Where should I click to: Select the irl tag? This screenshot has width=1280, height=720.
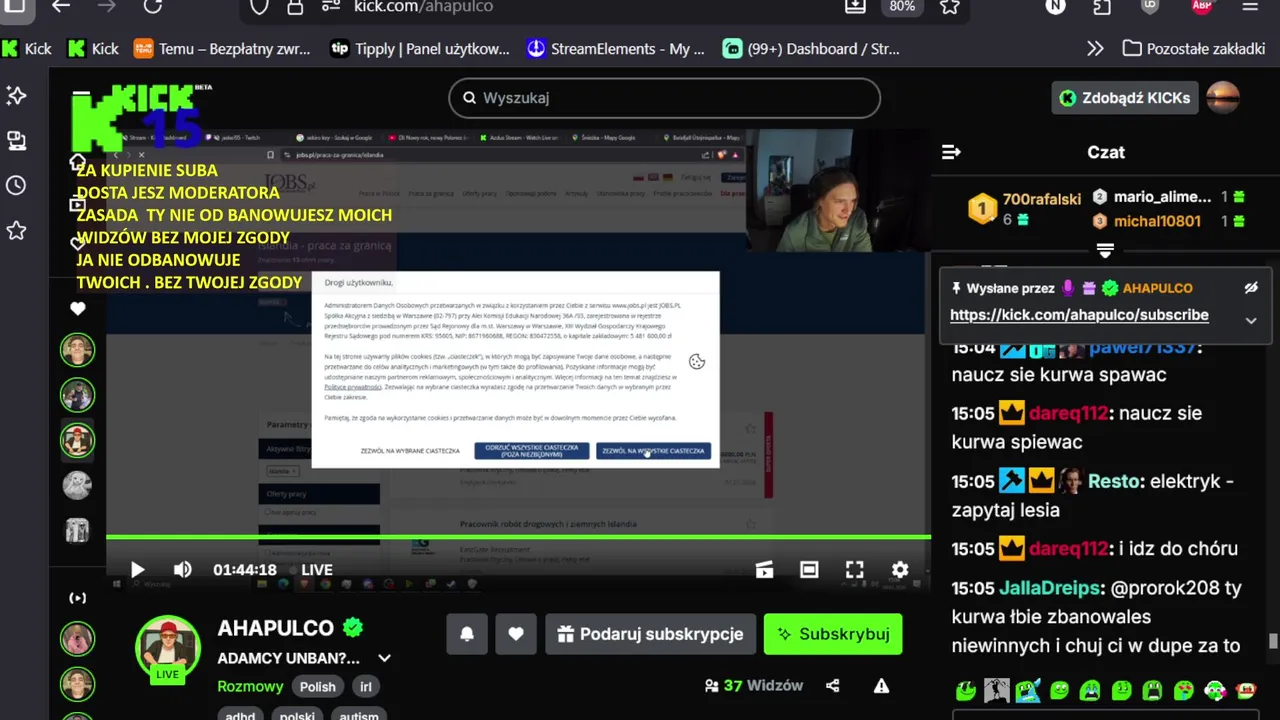tap(366, 687)
